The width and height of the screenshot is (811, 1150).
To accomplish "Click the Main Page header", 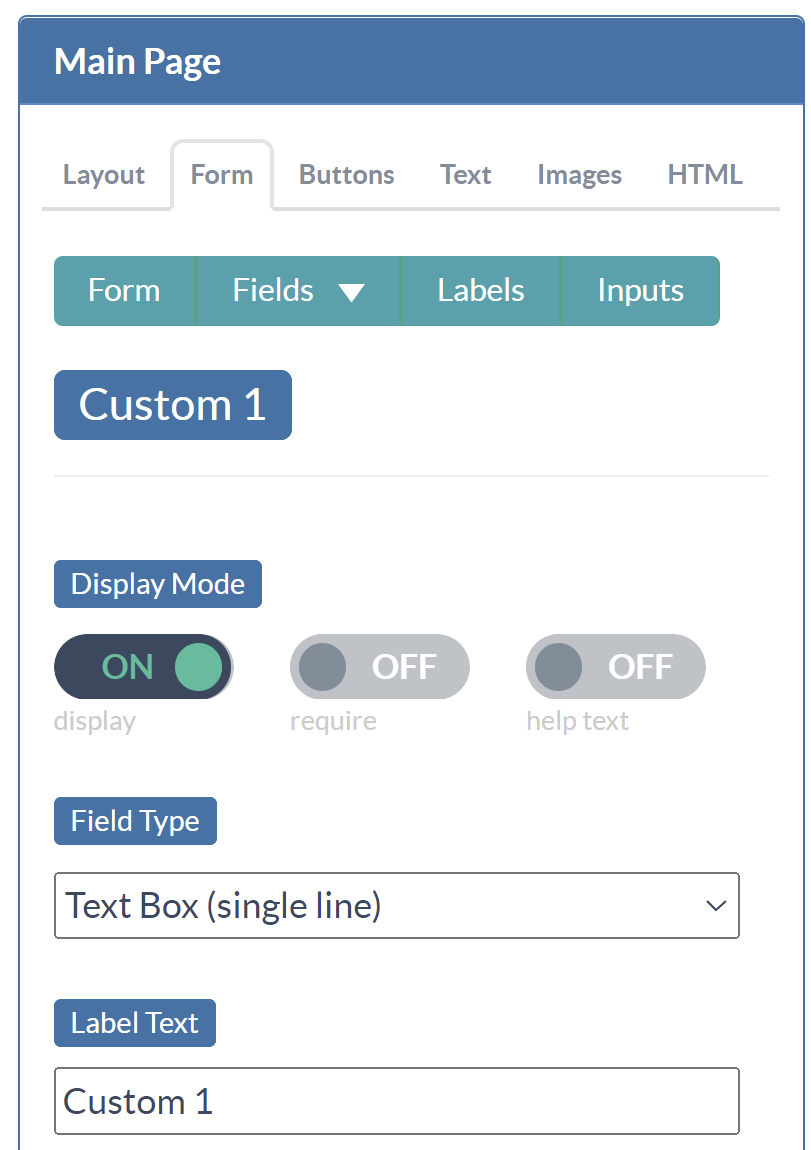I will coord(137,61).
